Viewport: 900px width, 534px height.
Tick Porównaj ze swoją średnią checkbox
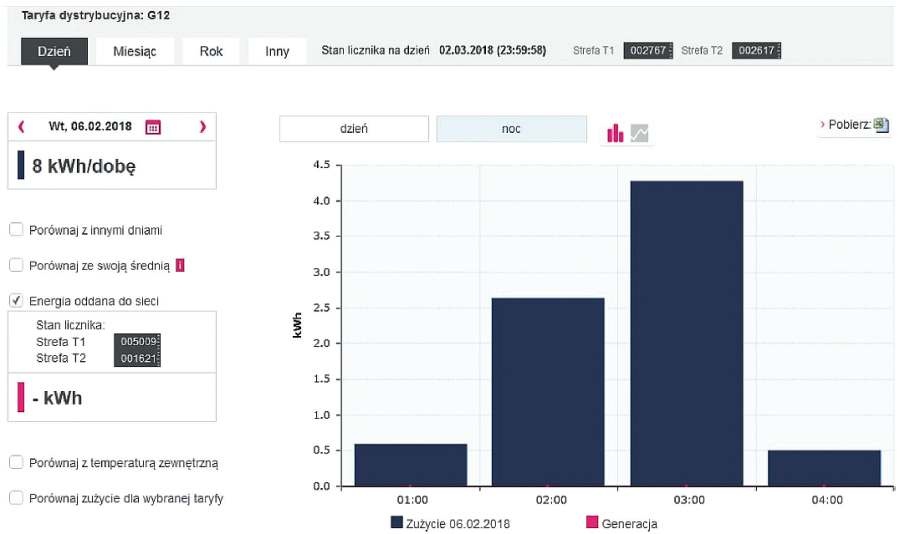tap(16, 265)
